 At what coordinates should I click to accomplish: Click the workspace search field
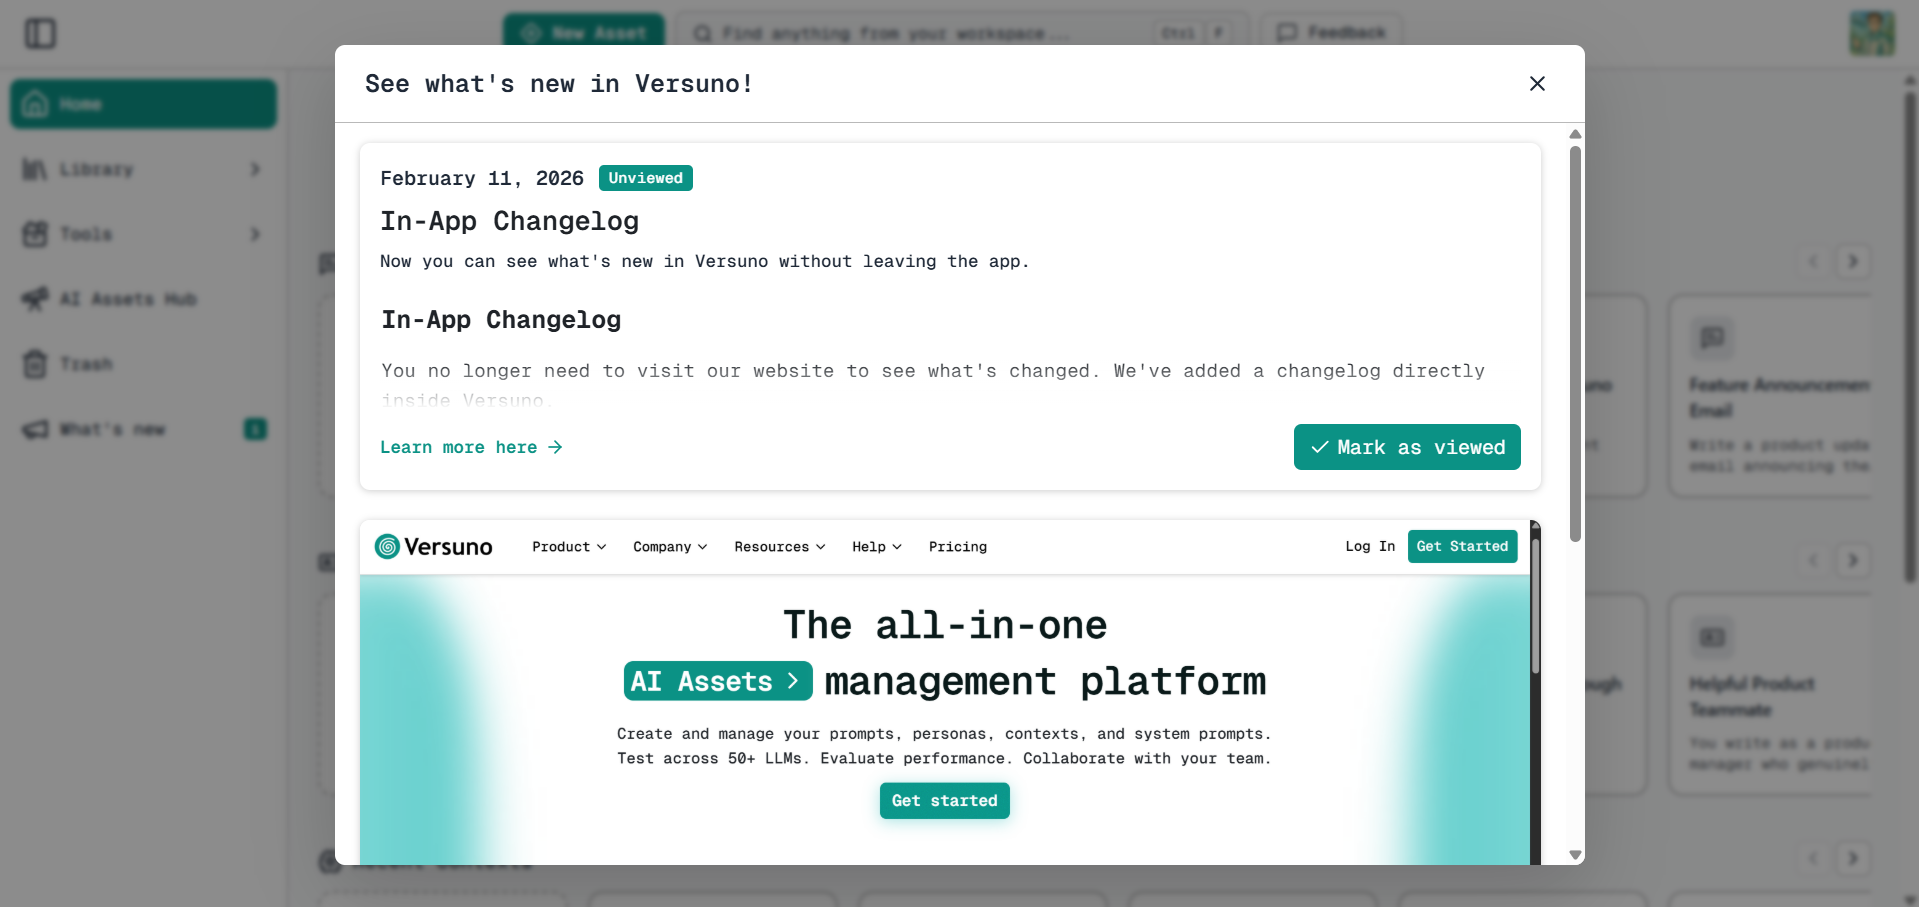pos(962,33)
